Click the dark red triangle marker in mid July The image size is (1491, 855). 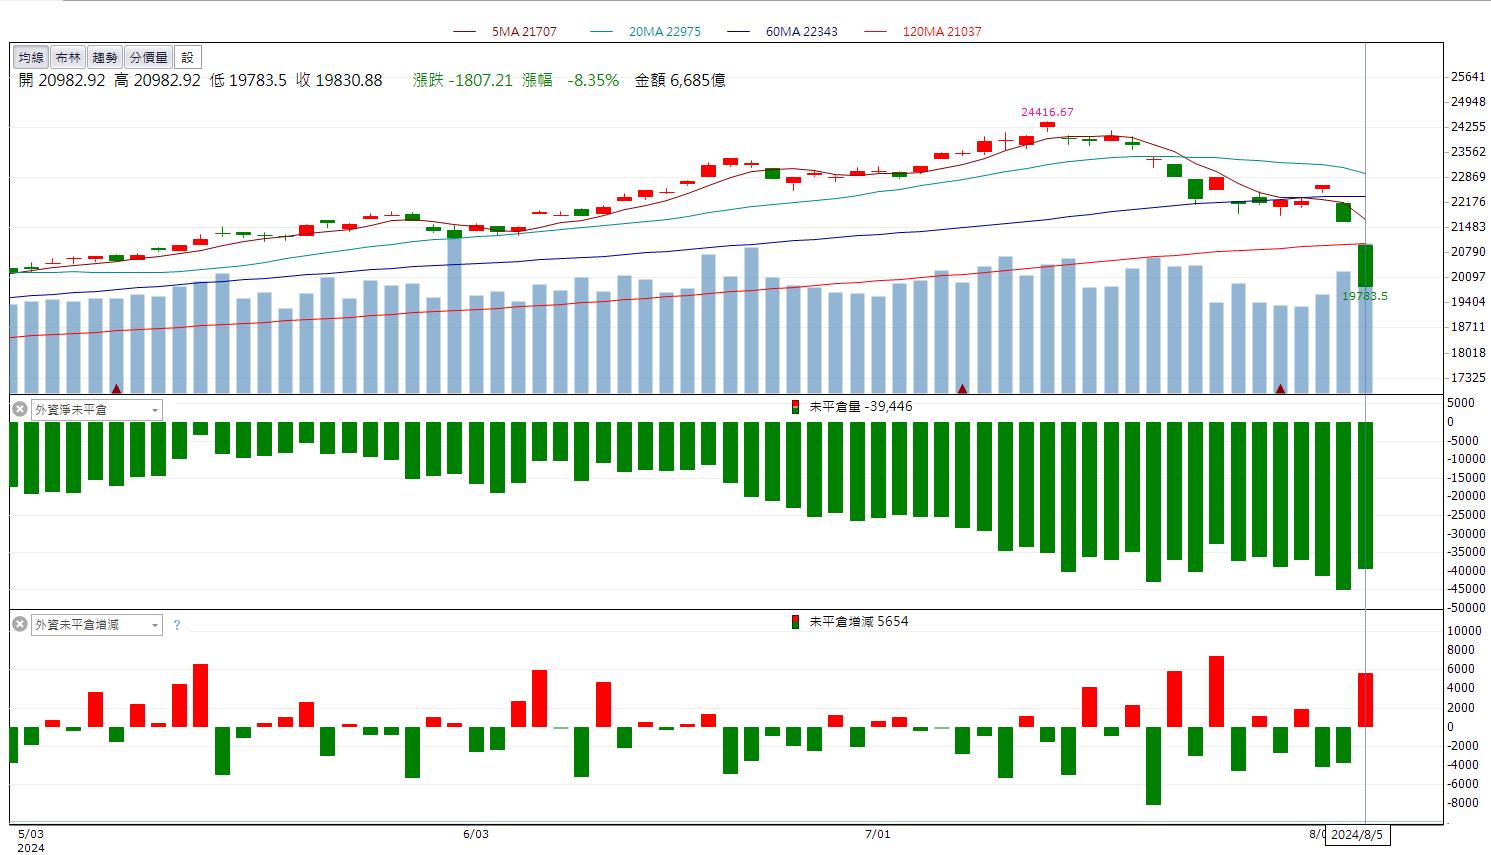(x=962, y=388)
